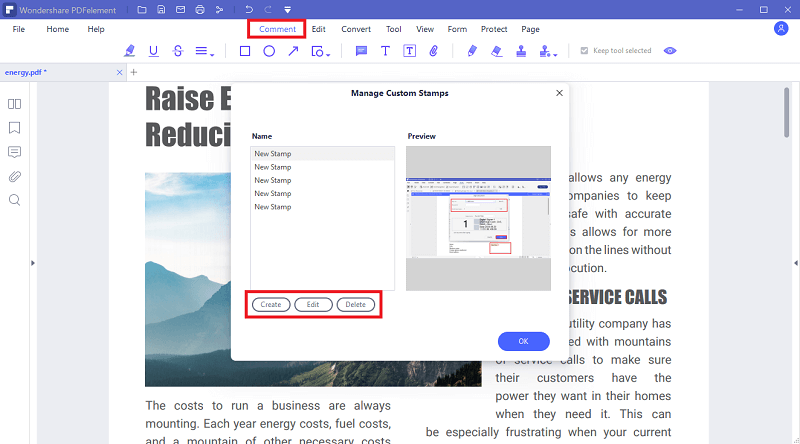Select the Strikethrough tool
800x444 pixels.
(x=178, y=51)
